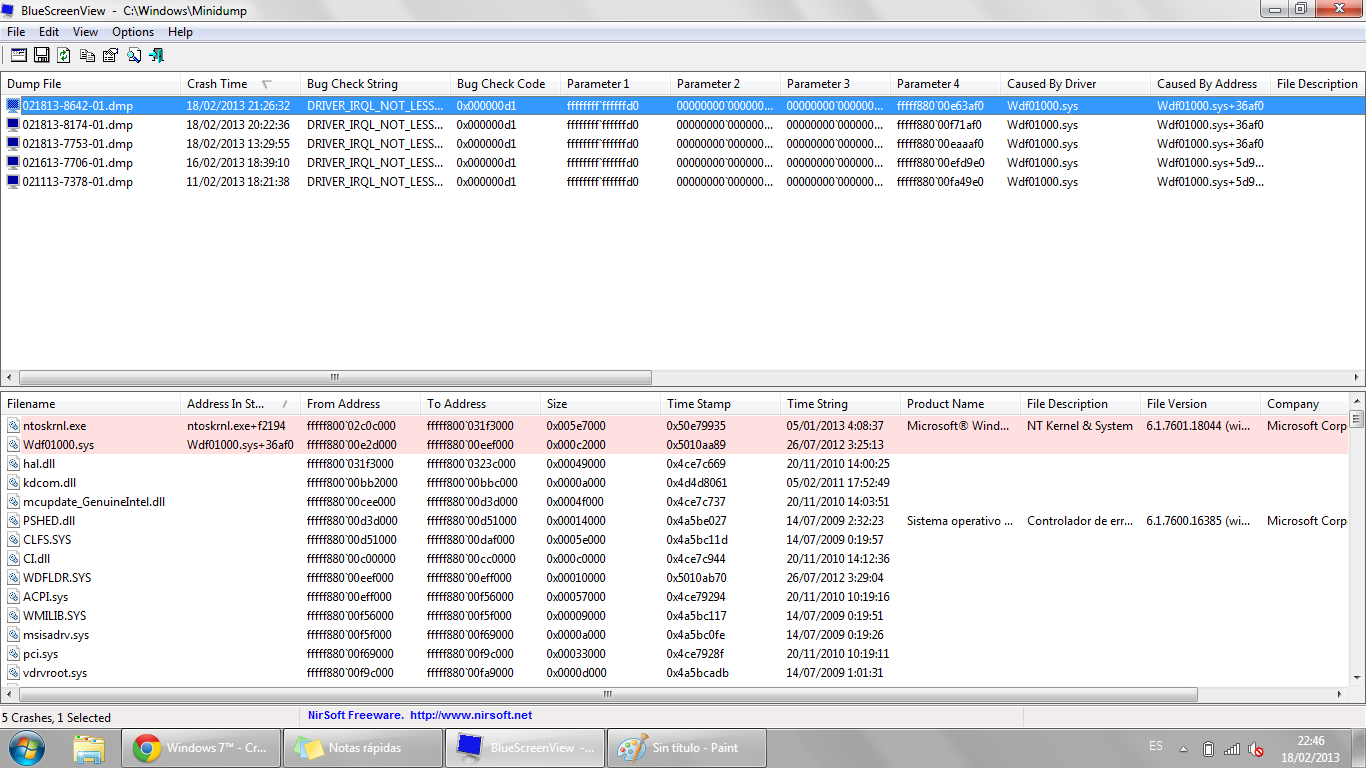Sort by the Parameter 1 column header
1366x768 pixels.
tap(615, 84)
